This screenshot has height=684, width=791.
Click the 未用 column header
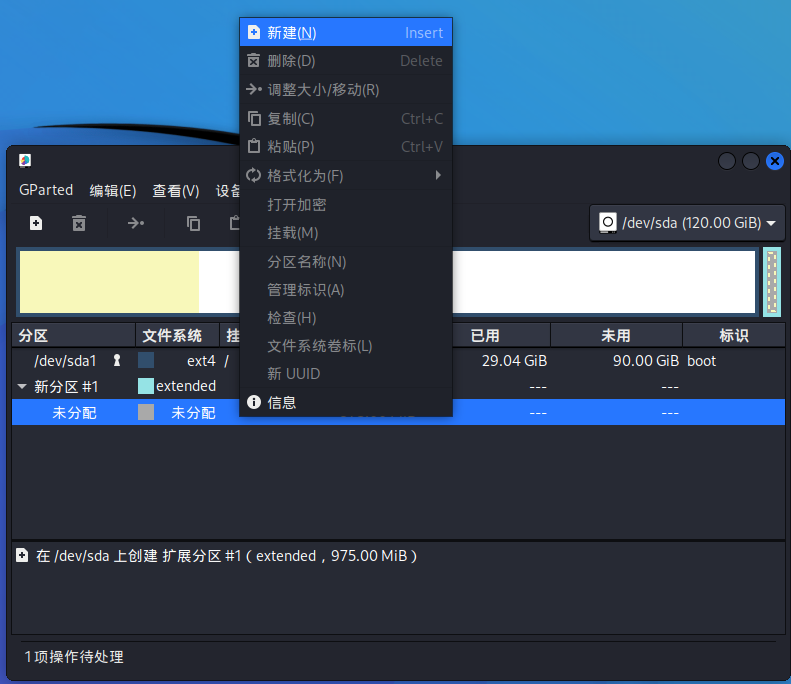point(616,335)
